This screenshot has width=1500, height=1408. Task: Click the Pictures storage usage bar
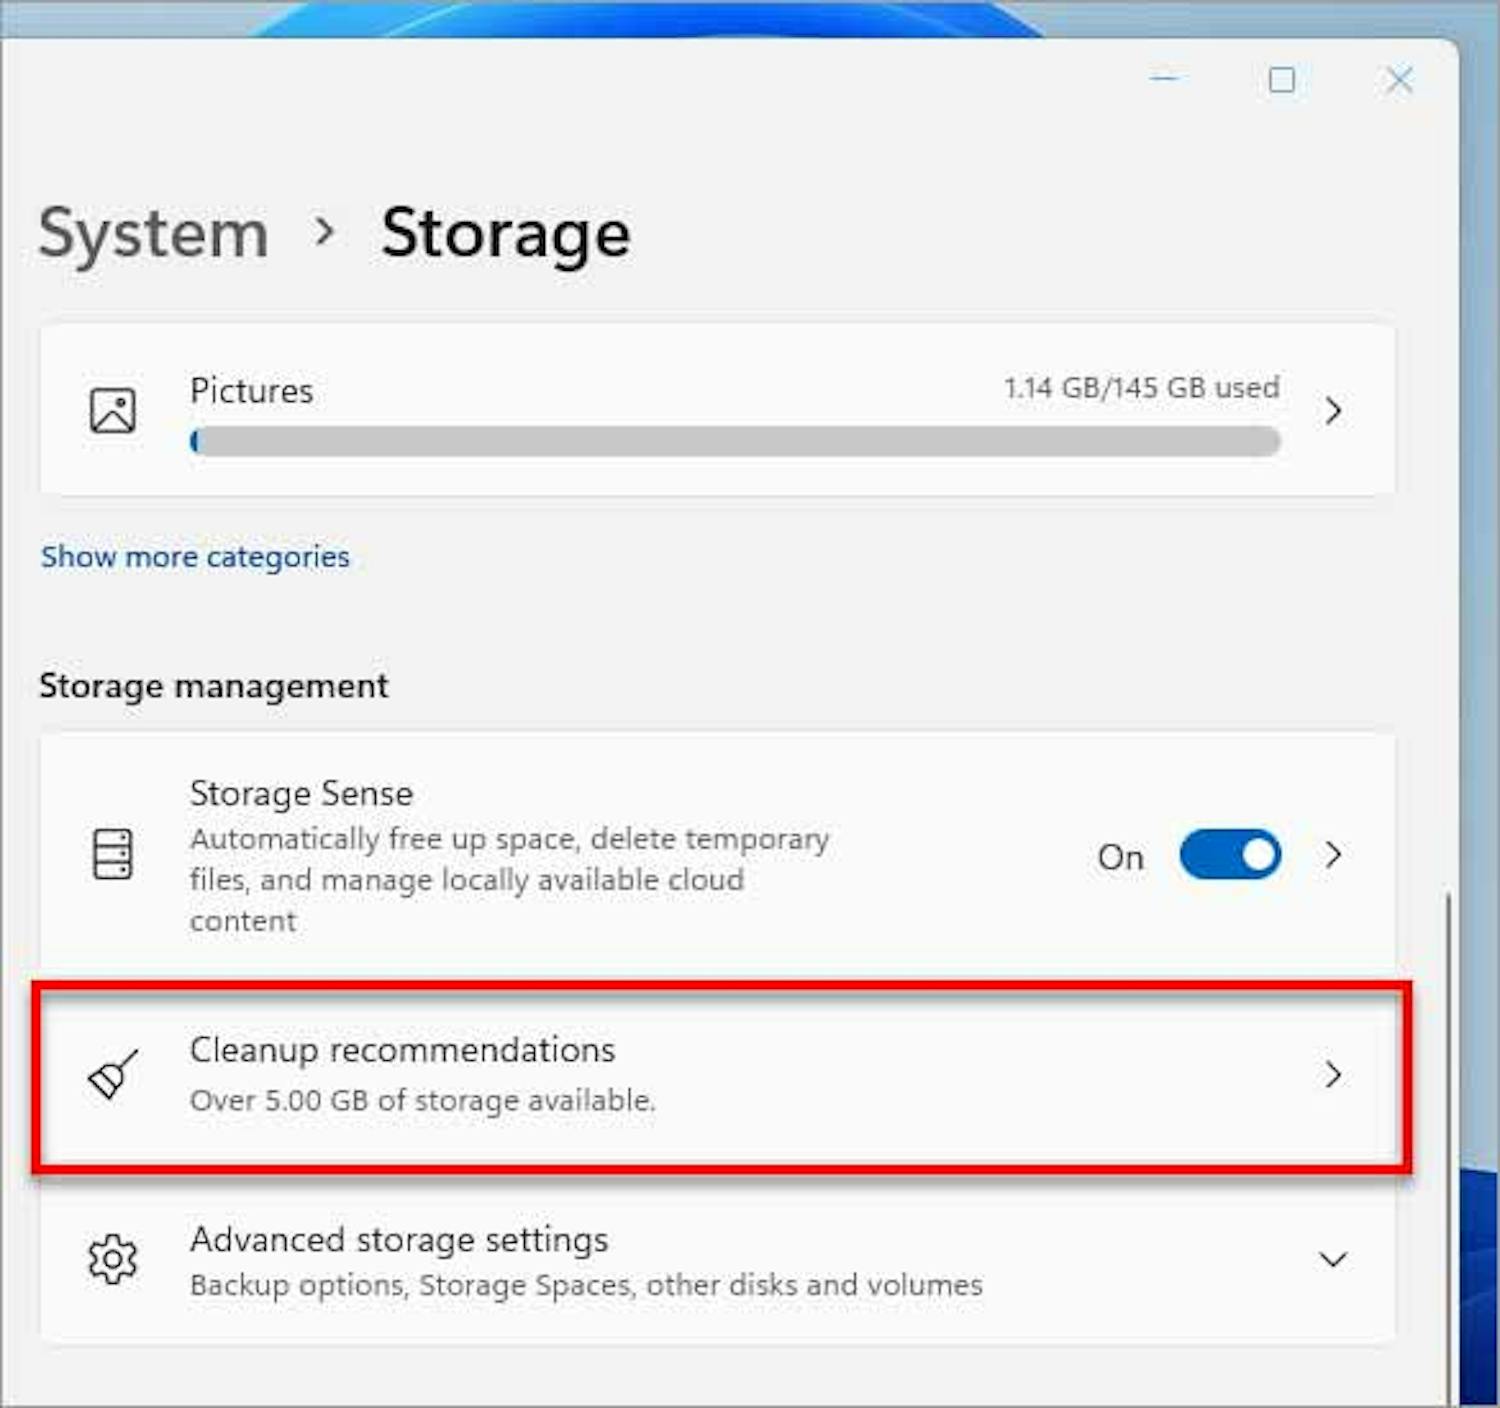[735, 441]
